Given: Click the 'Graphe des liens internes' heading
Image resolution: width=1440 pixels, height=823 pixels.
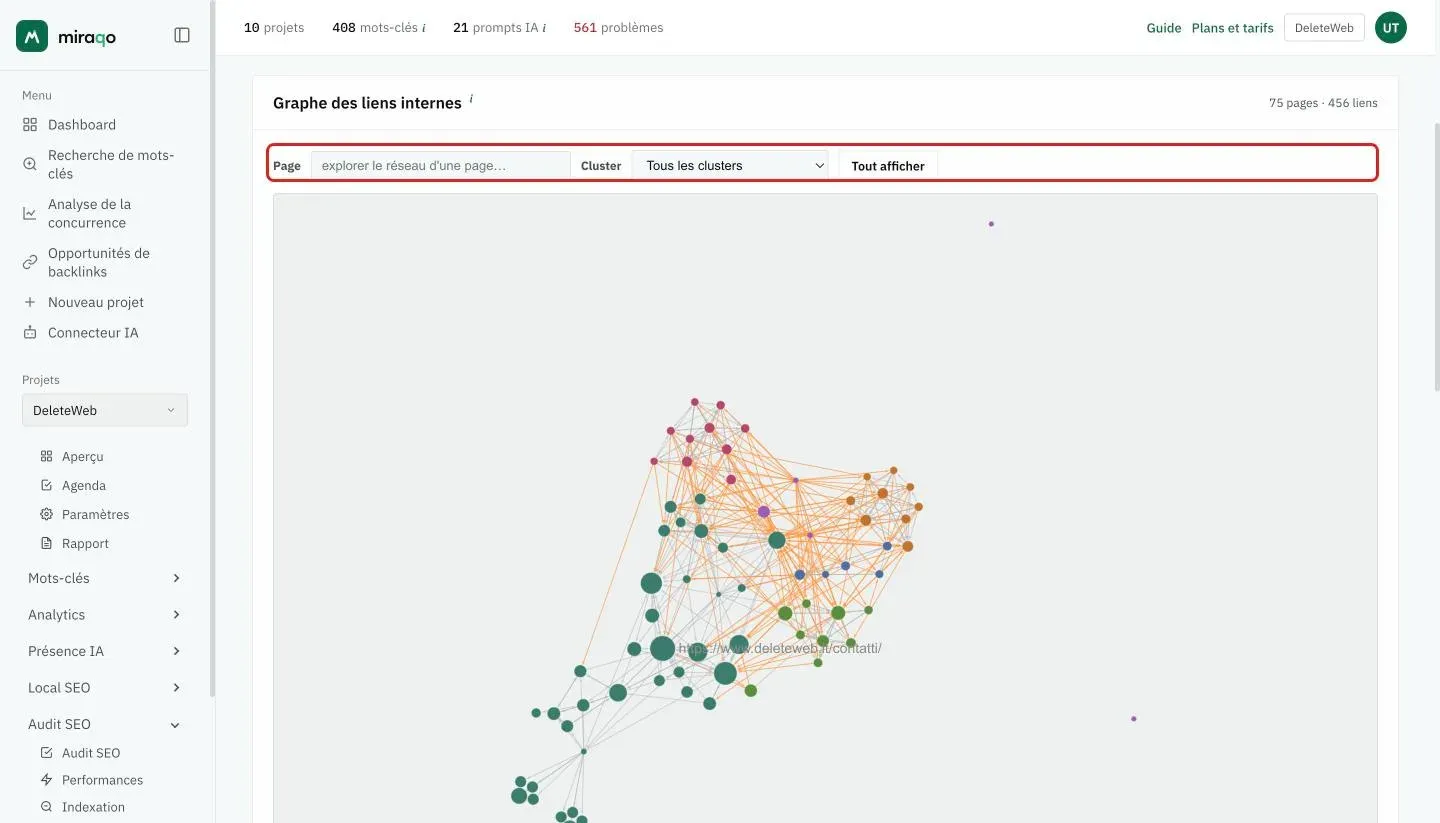Looking at the screenshot, I should tap(367, 103).
